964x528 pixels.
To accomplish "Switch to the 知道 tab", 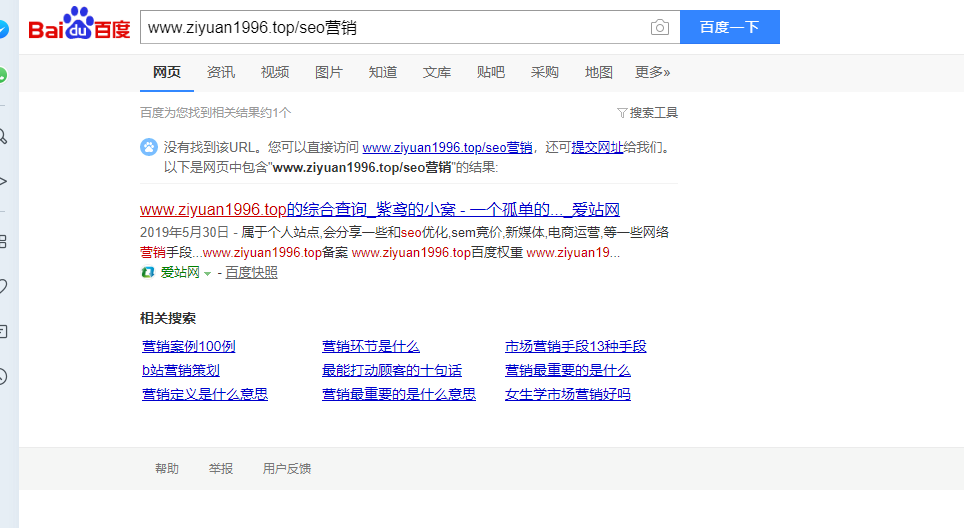I will (x=382, y=73).
